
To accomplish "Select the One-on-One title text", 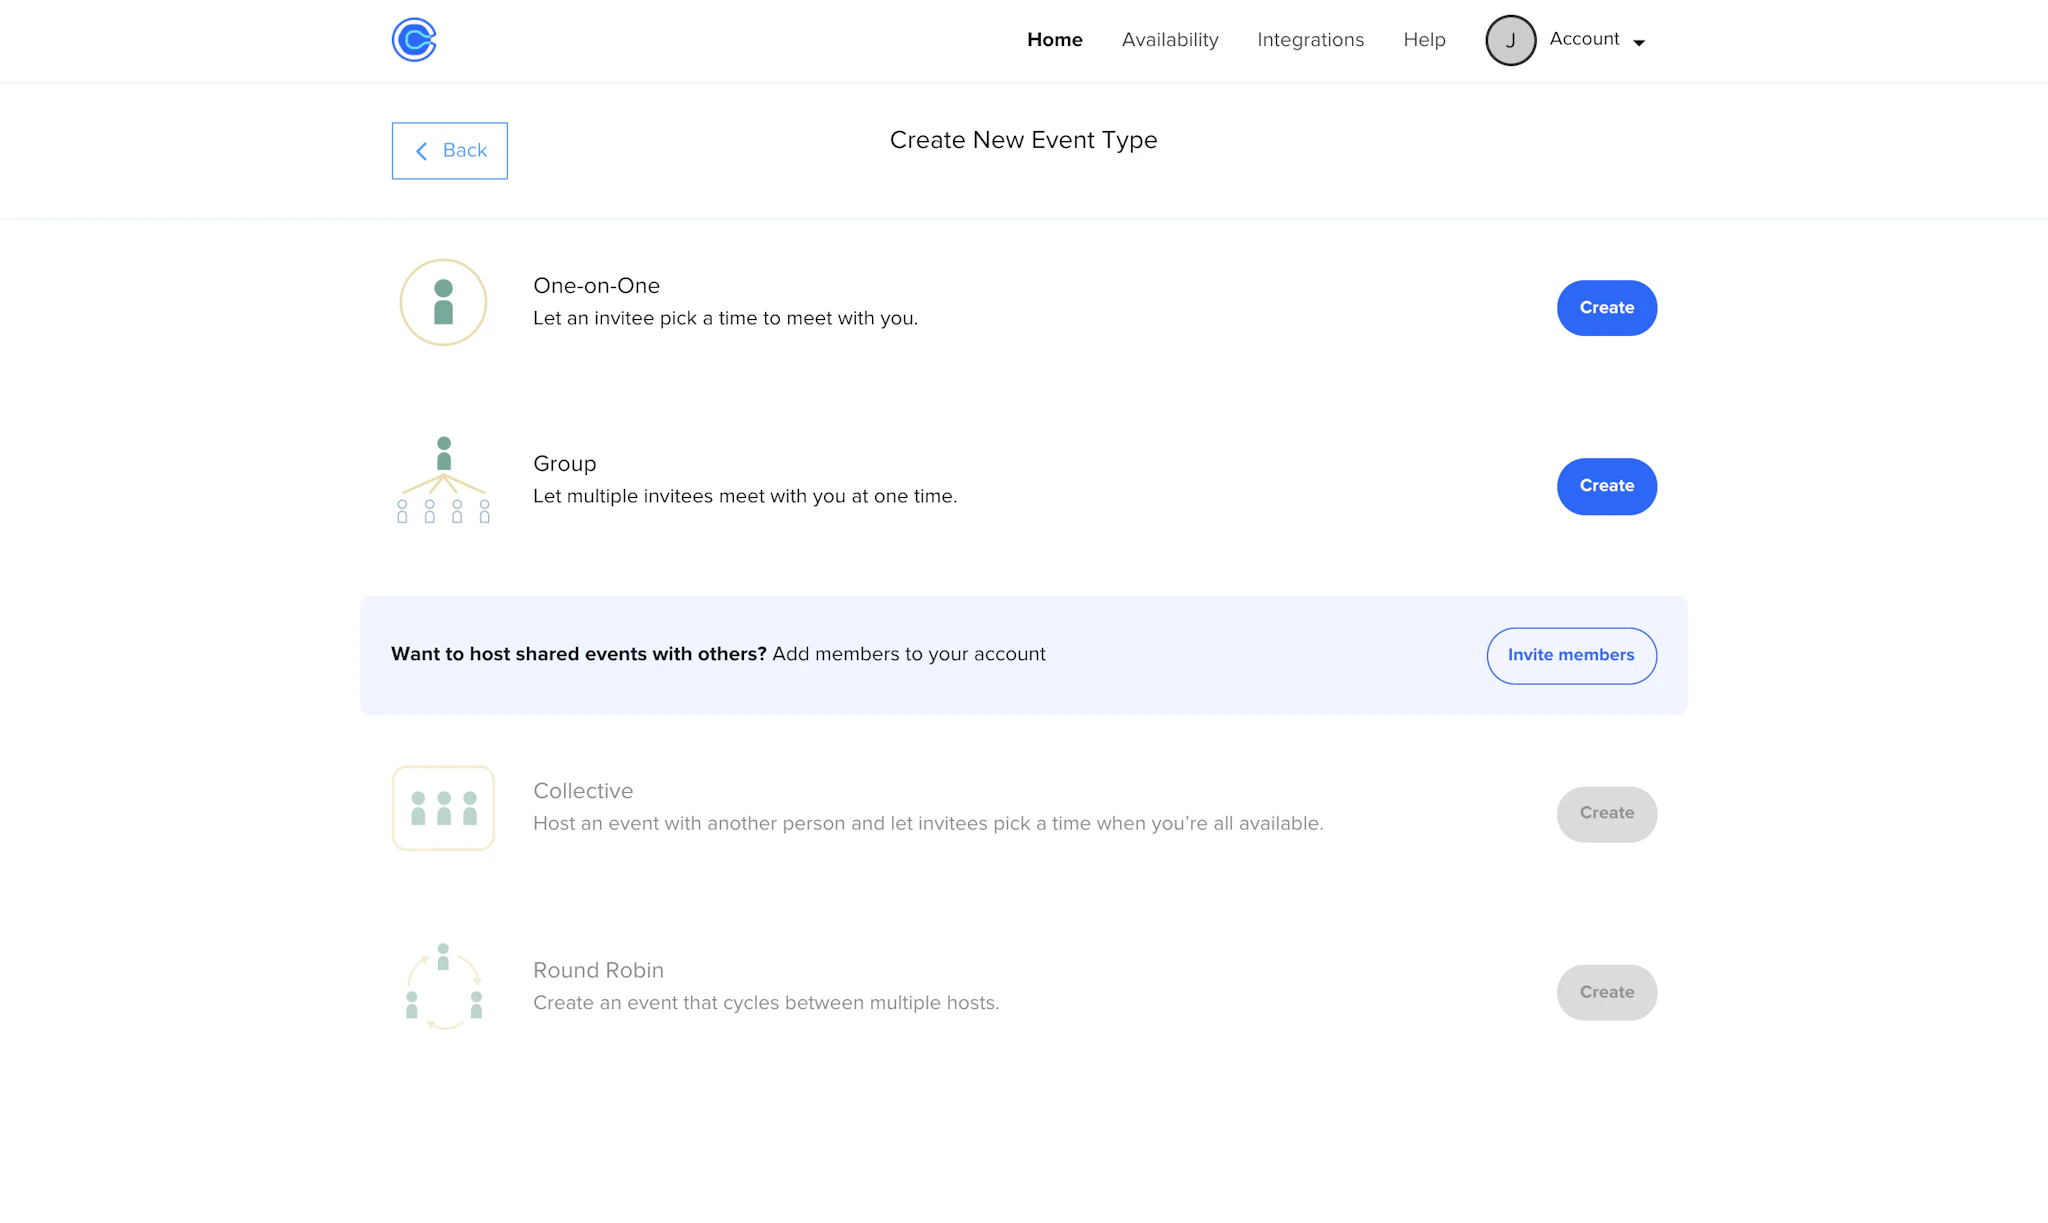I will coord(596,286).
